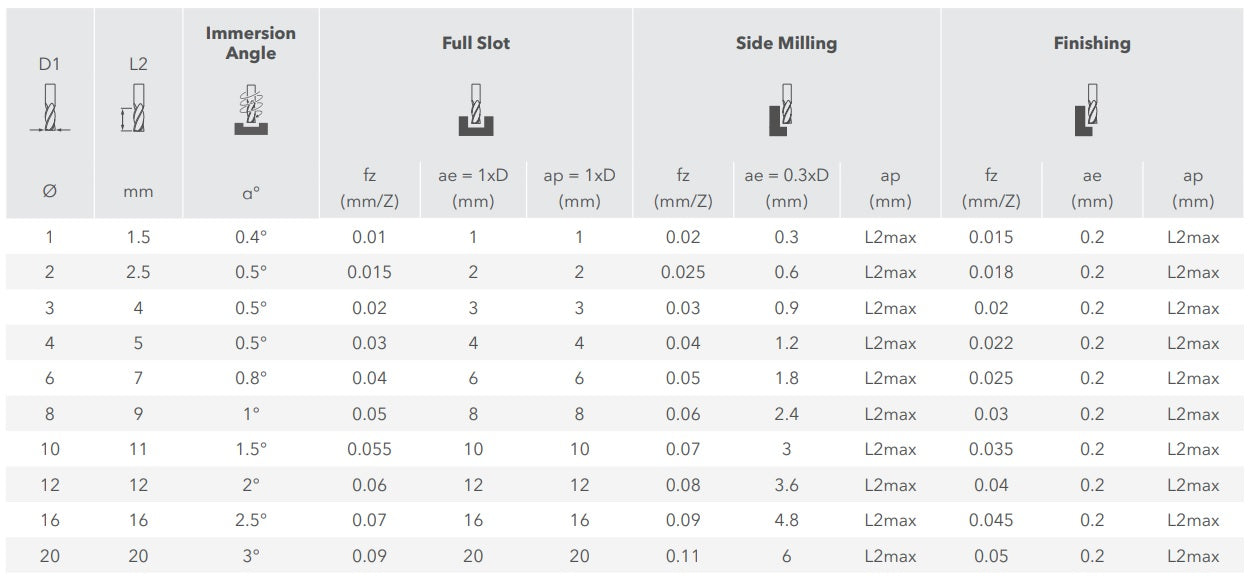Select the Immersion Angle column header
The height and width of the screenshot is (578, 1249).
pyautogui.click(x=251, y=43)
